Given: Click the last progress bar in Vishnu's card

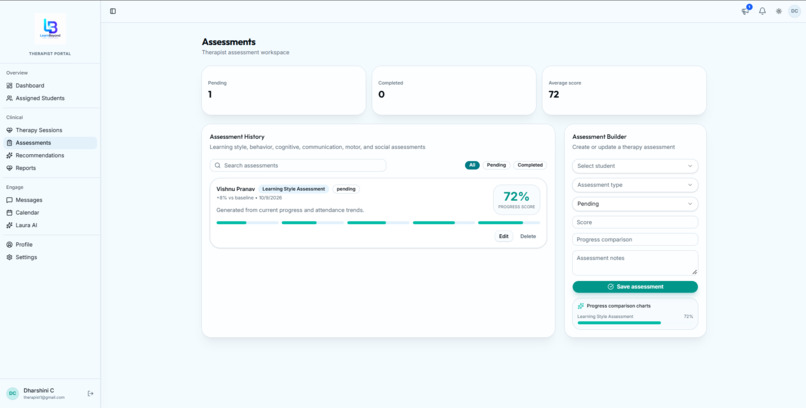Looking at the screenshot, I should point(509,222).
